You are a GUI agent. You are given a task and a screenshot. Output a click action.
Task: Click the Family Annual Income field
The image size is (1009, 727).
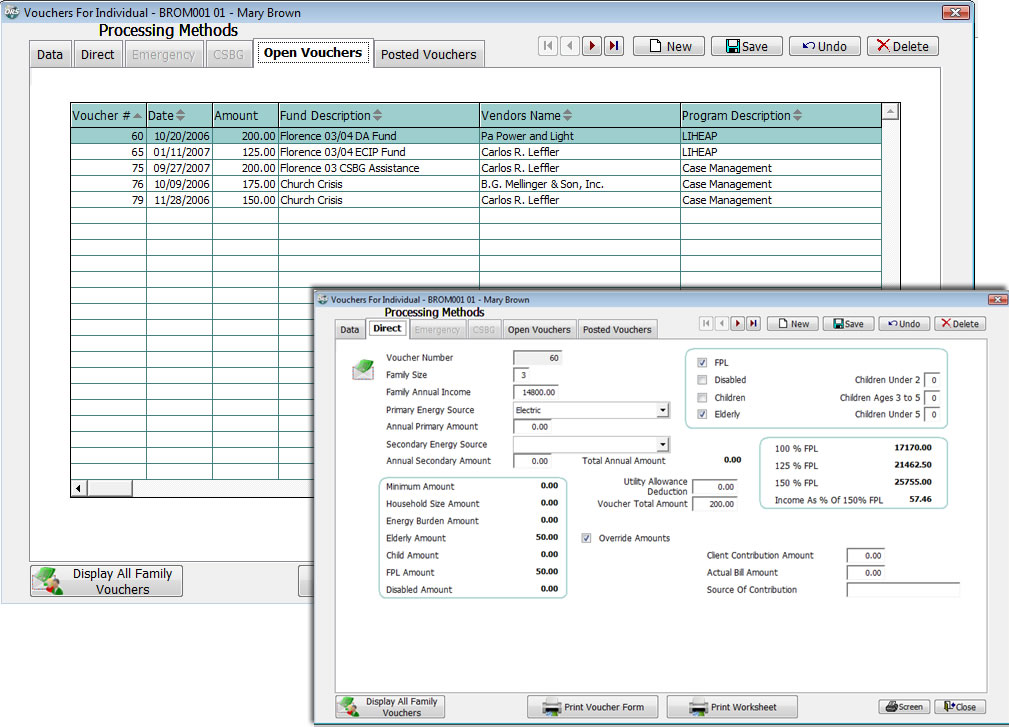click(x=535, y=393)
